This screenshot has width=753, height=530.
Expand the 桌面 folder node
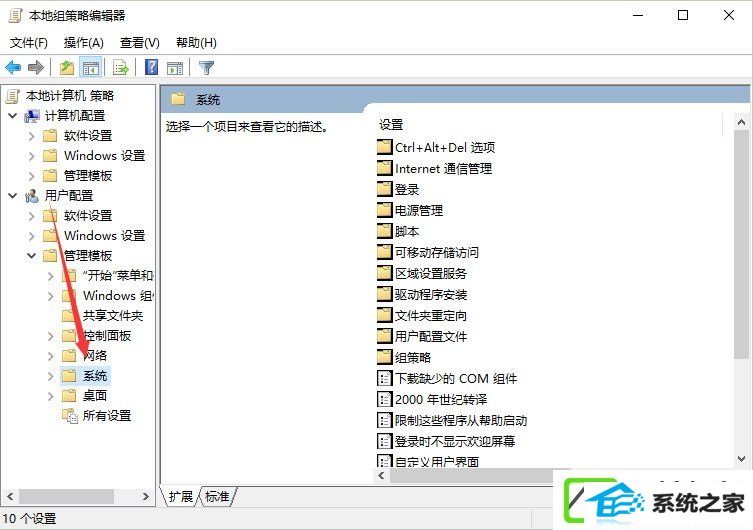tap(50, 396)
